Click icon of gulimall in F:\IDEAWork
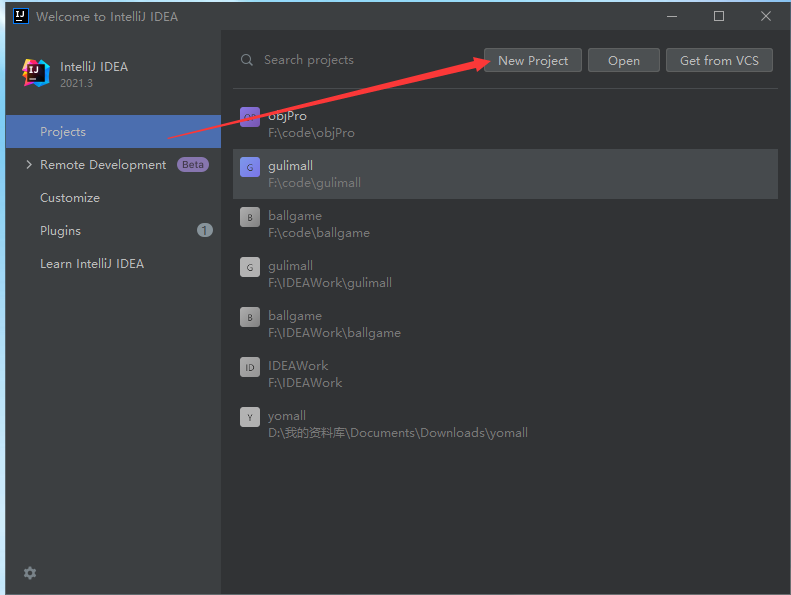Screen dimensions: 791x595 250,267
